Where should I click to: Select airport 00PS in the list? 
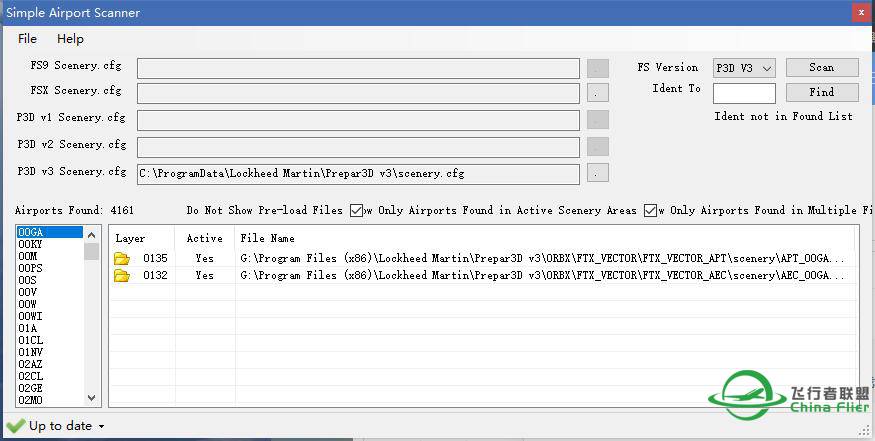(50, 269)
